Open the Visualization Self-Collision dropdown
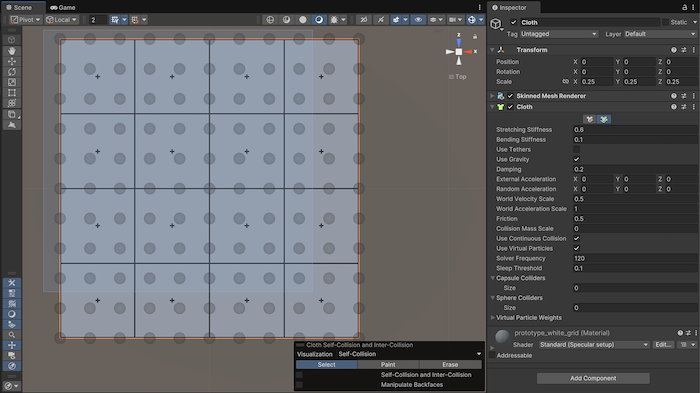The width and height of the screenshot is (700, 393). coord(410,354)
